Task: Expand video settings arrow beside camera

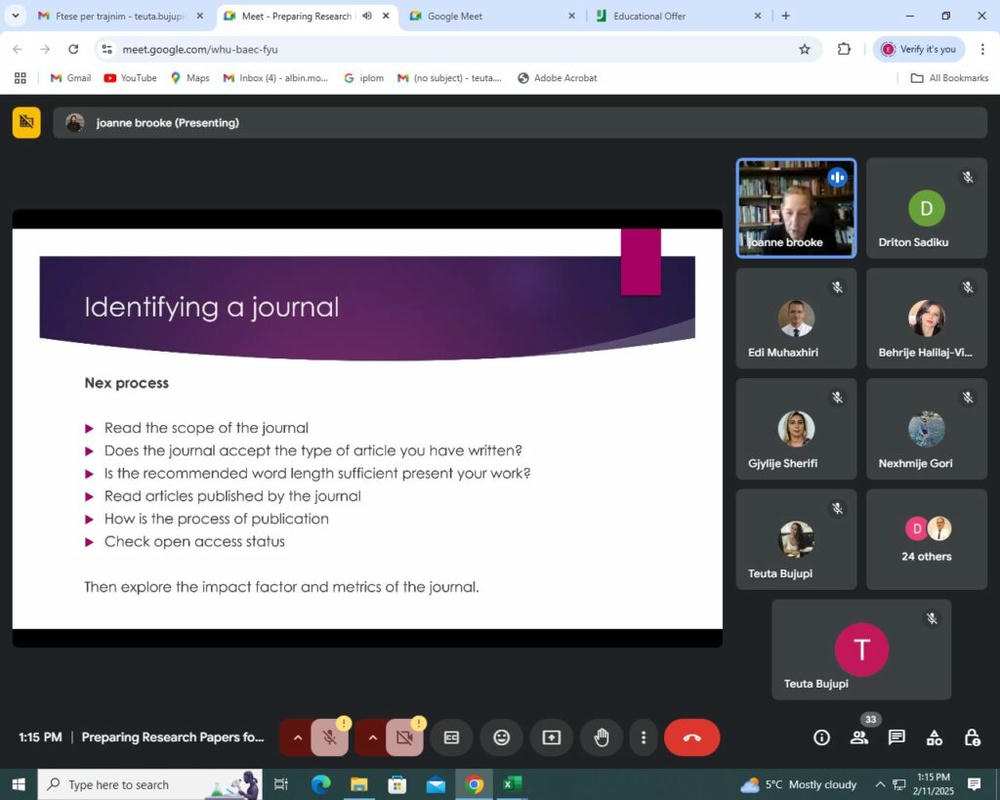Action: 372,738
